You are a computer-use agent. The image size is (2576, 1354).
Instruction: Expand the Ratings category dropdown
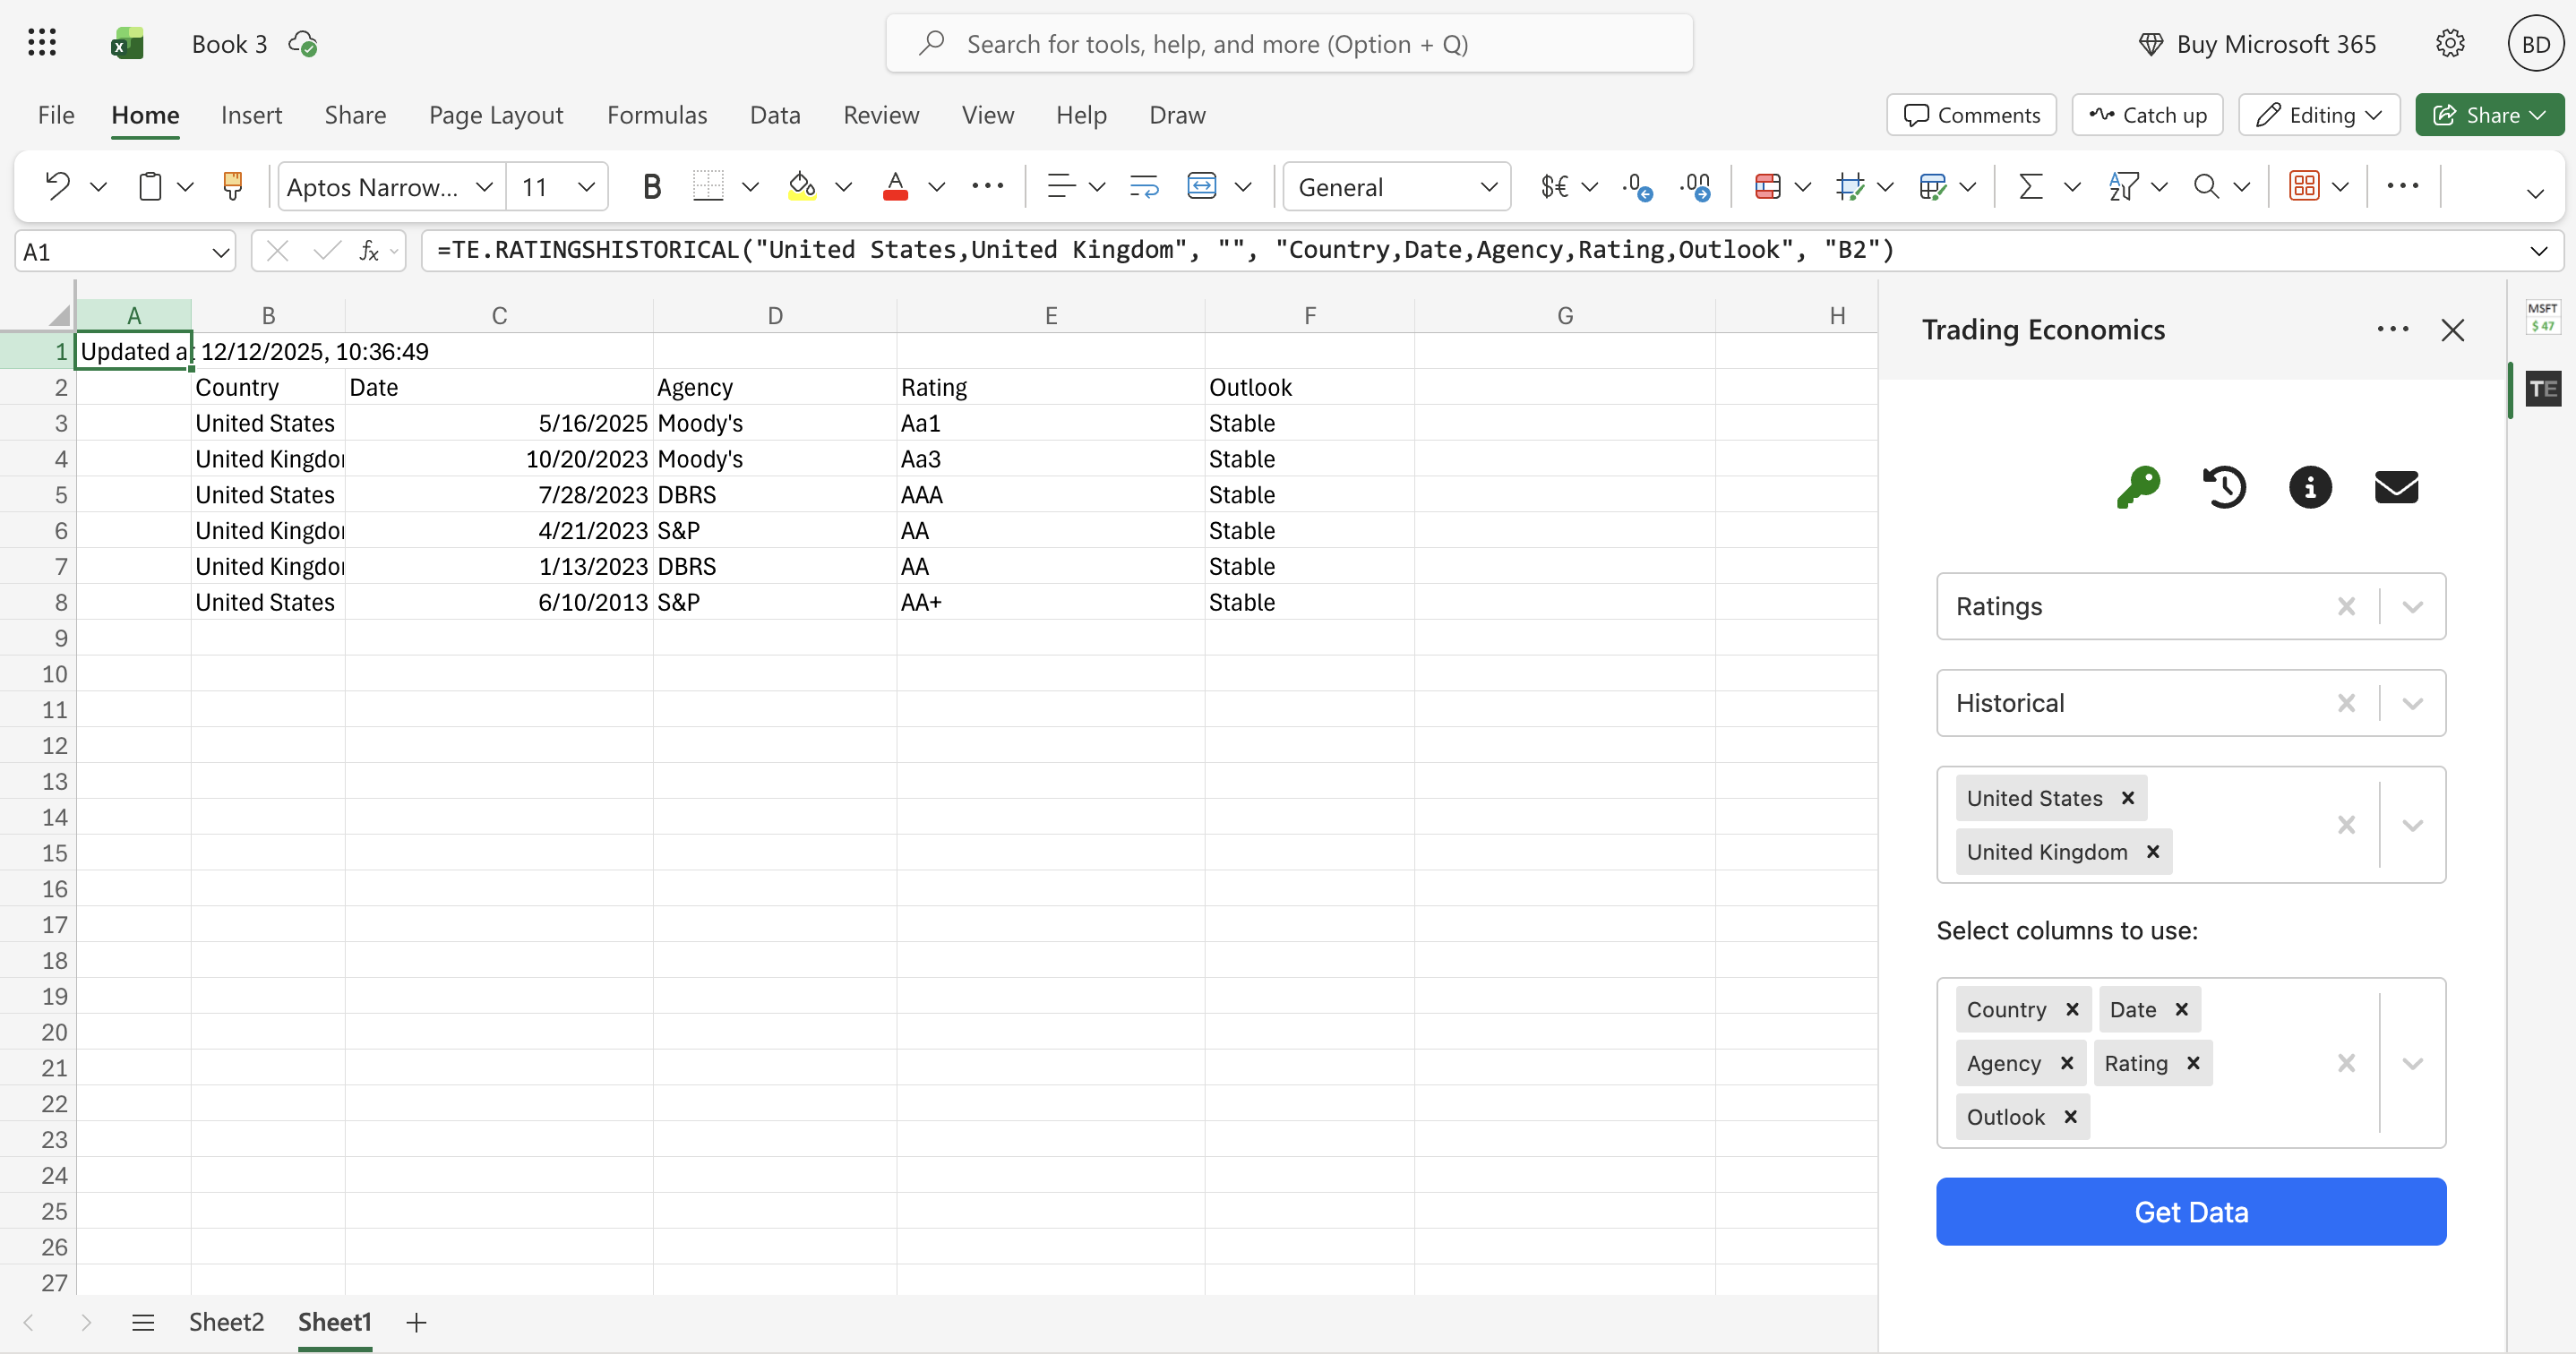[2413, 606]
